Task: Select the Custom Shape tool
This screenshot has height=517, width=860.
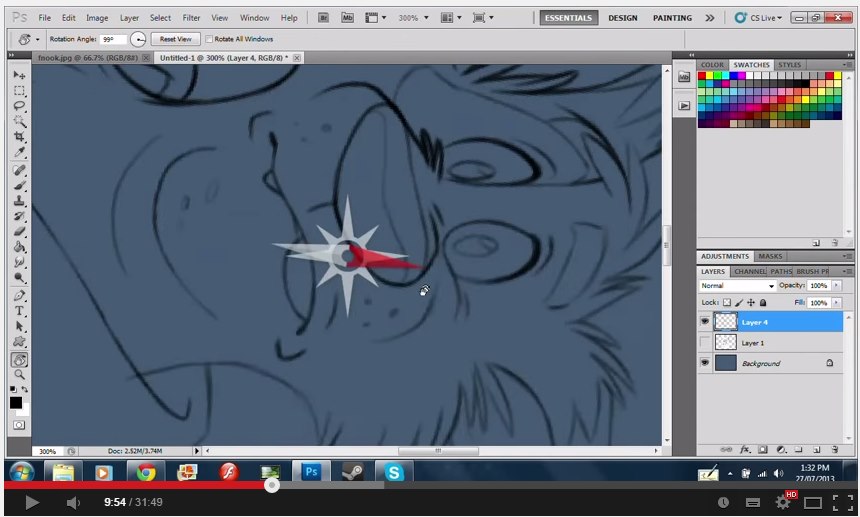Action: point(19,342)
